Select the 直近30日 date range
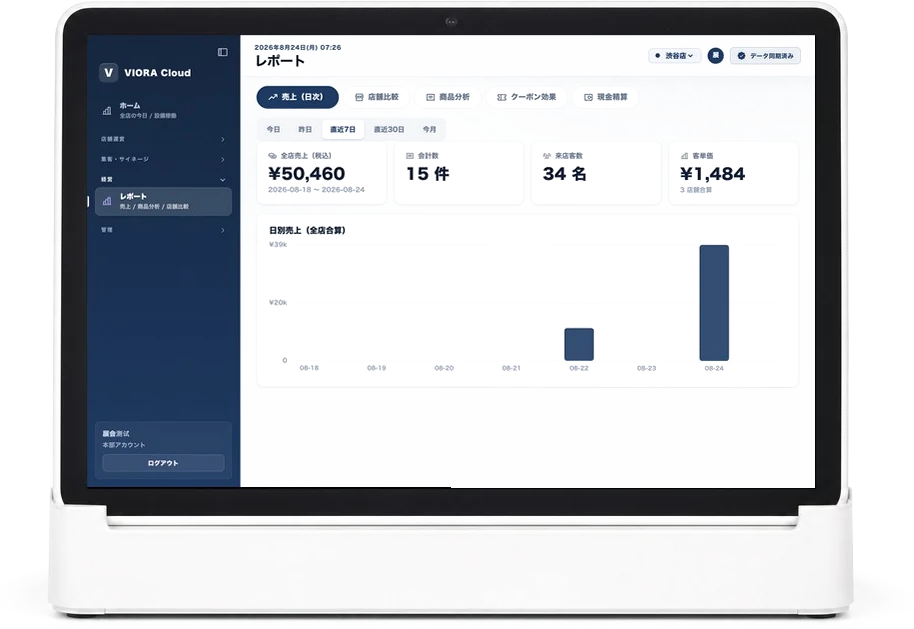Screen dimensions: 914x629 pos(389,129)
